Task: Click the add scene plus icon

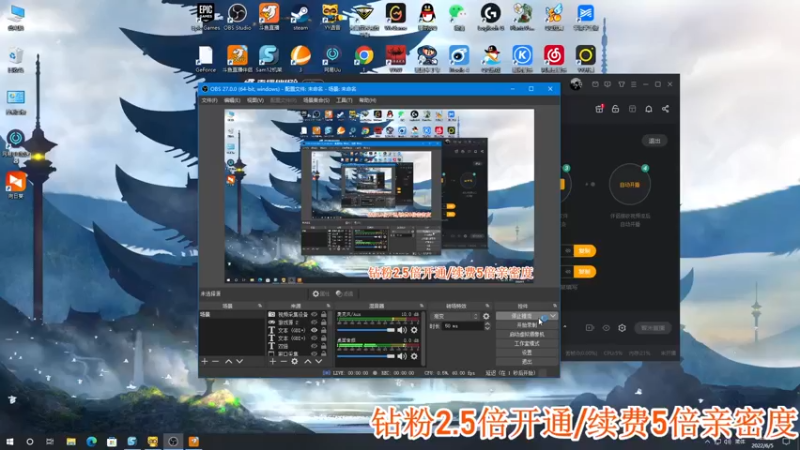Action: [205, 361]
